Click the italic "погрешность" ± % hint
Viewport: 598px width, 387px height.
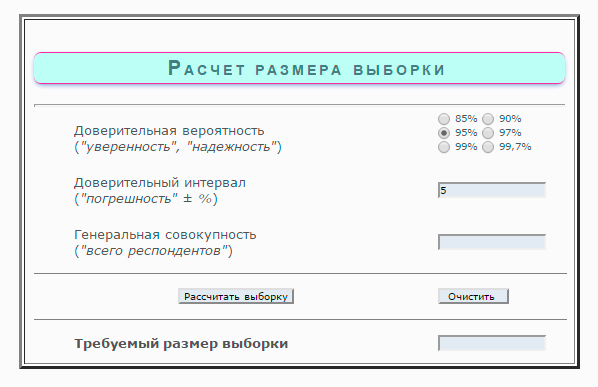[x=146, y=199]
